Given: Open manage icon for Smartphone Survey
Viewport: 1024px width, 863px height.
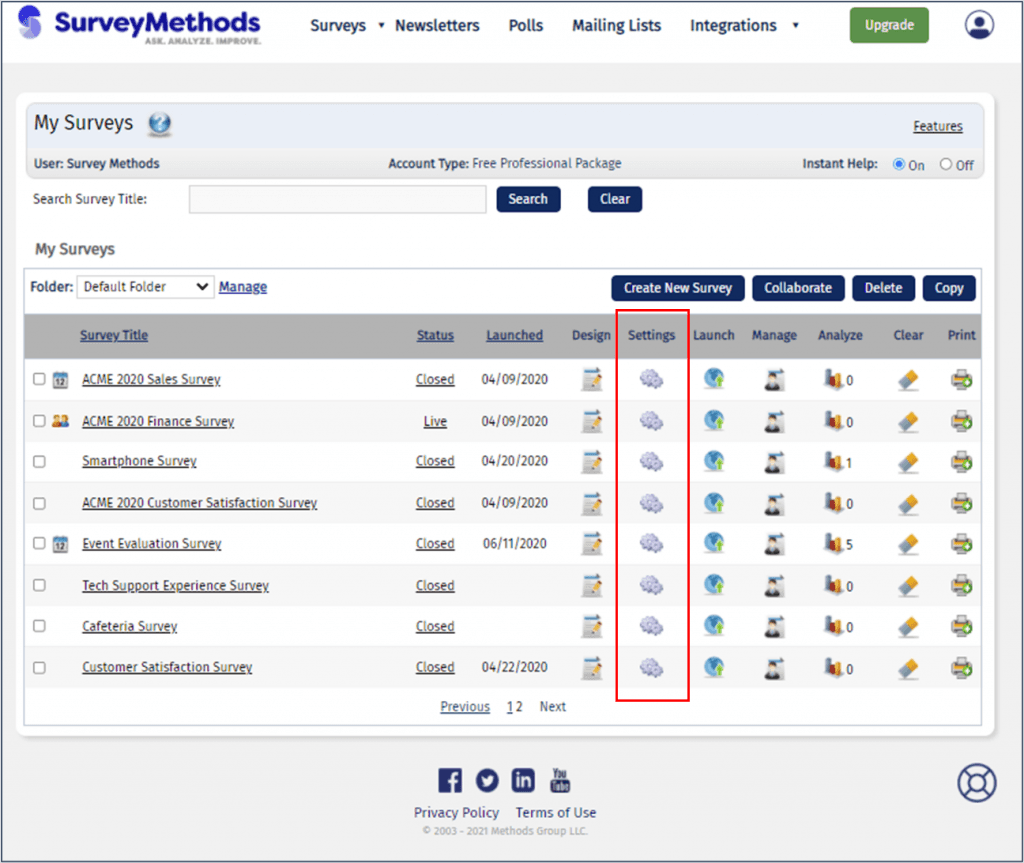Looking at the screenshot, I should click(x=774, y=462).
